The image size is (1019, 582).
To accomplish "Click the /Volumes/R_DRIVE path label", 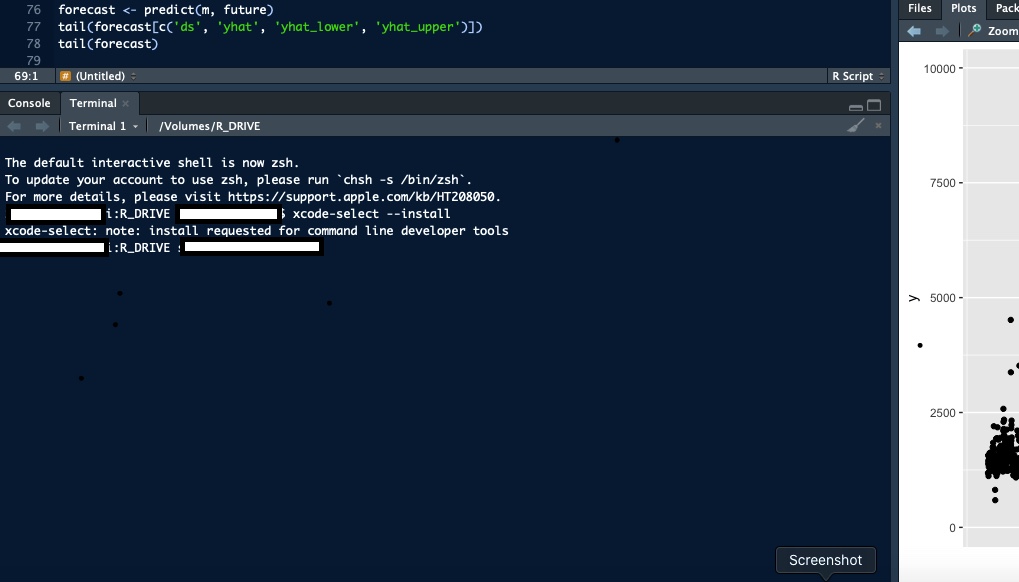I will [x=209, y=126].
